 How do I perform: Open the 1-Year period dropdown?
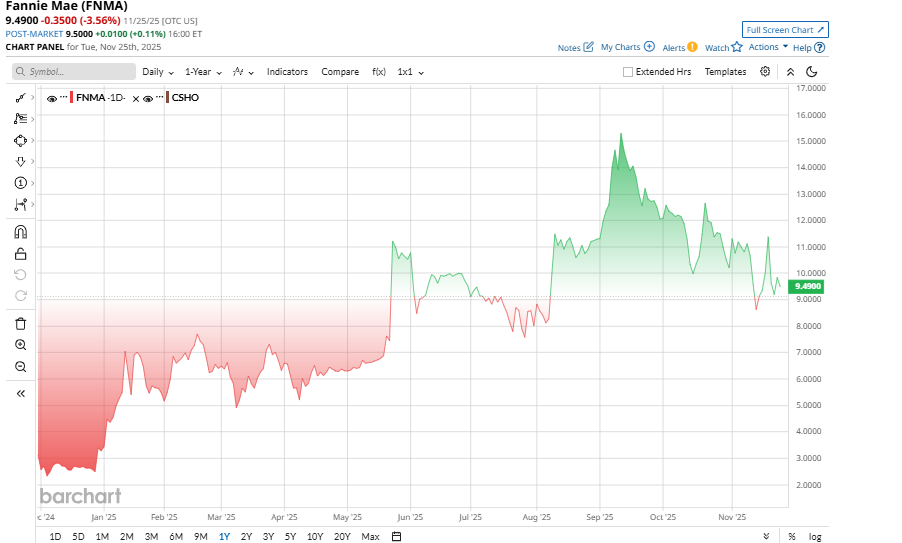(x=203, y=72)
